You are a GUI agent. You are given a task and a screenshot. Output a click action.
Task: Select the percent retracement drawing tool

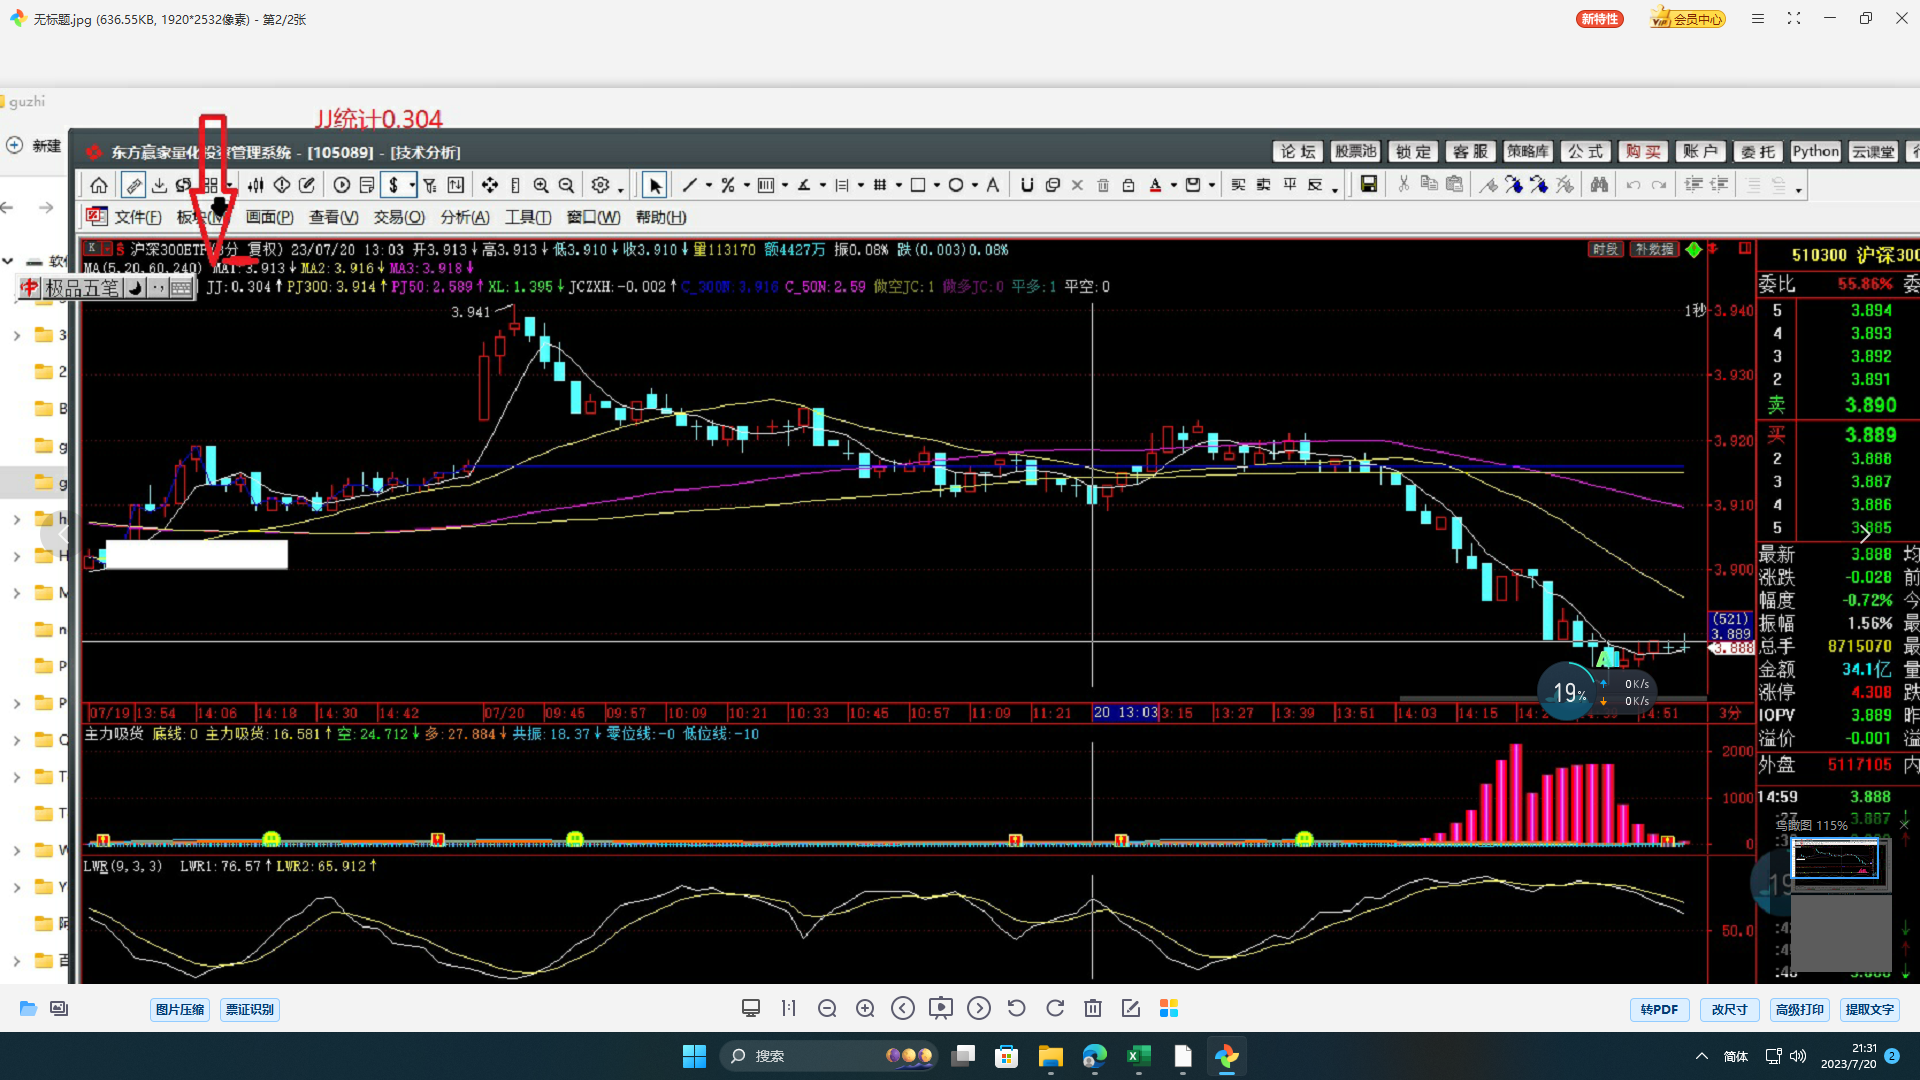tap(728, 185)
